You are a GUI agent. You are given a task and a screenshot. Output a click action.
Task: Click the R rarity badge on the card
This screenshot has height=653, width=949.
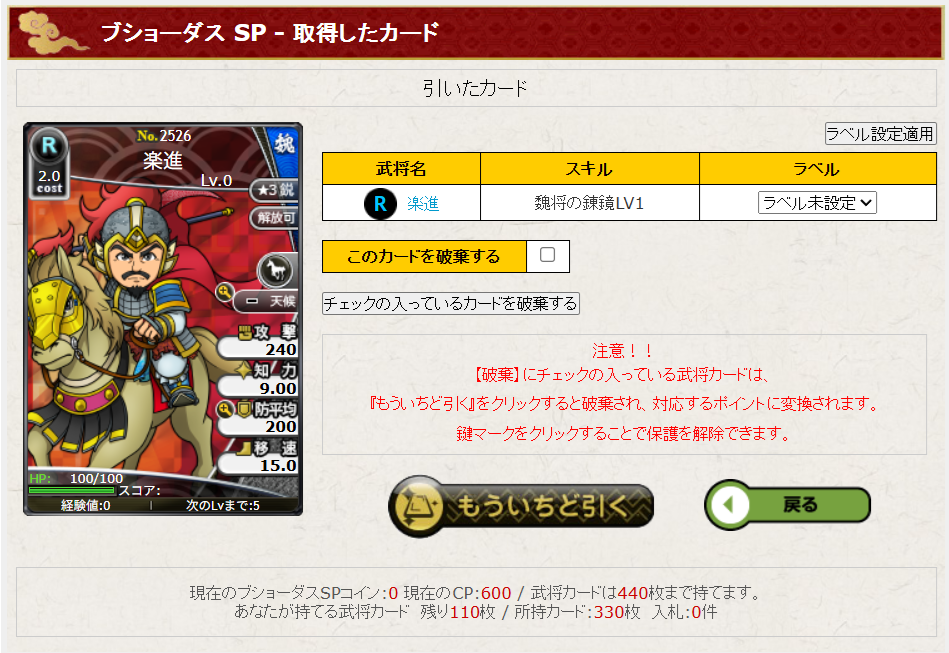tap(48, 146)
